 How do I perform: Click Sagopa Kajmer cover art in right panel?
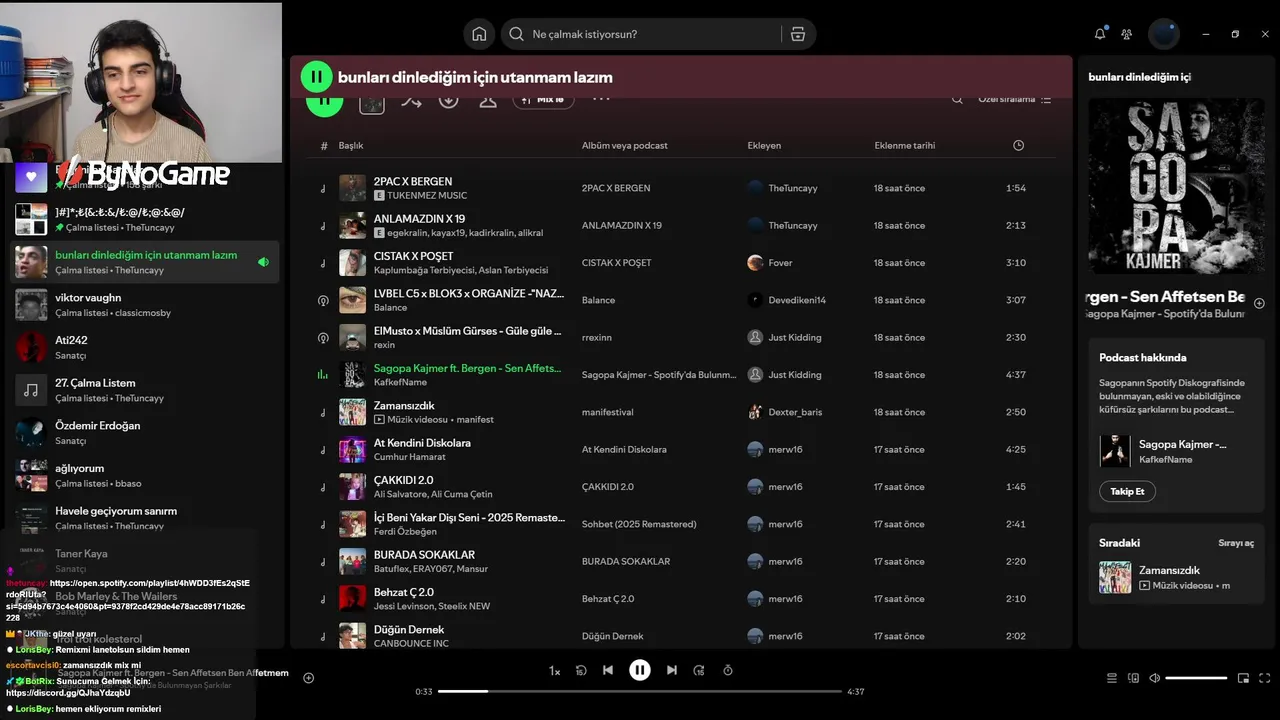(1176, 186)
